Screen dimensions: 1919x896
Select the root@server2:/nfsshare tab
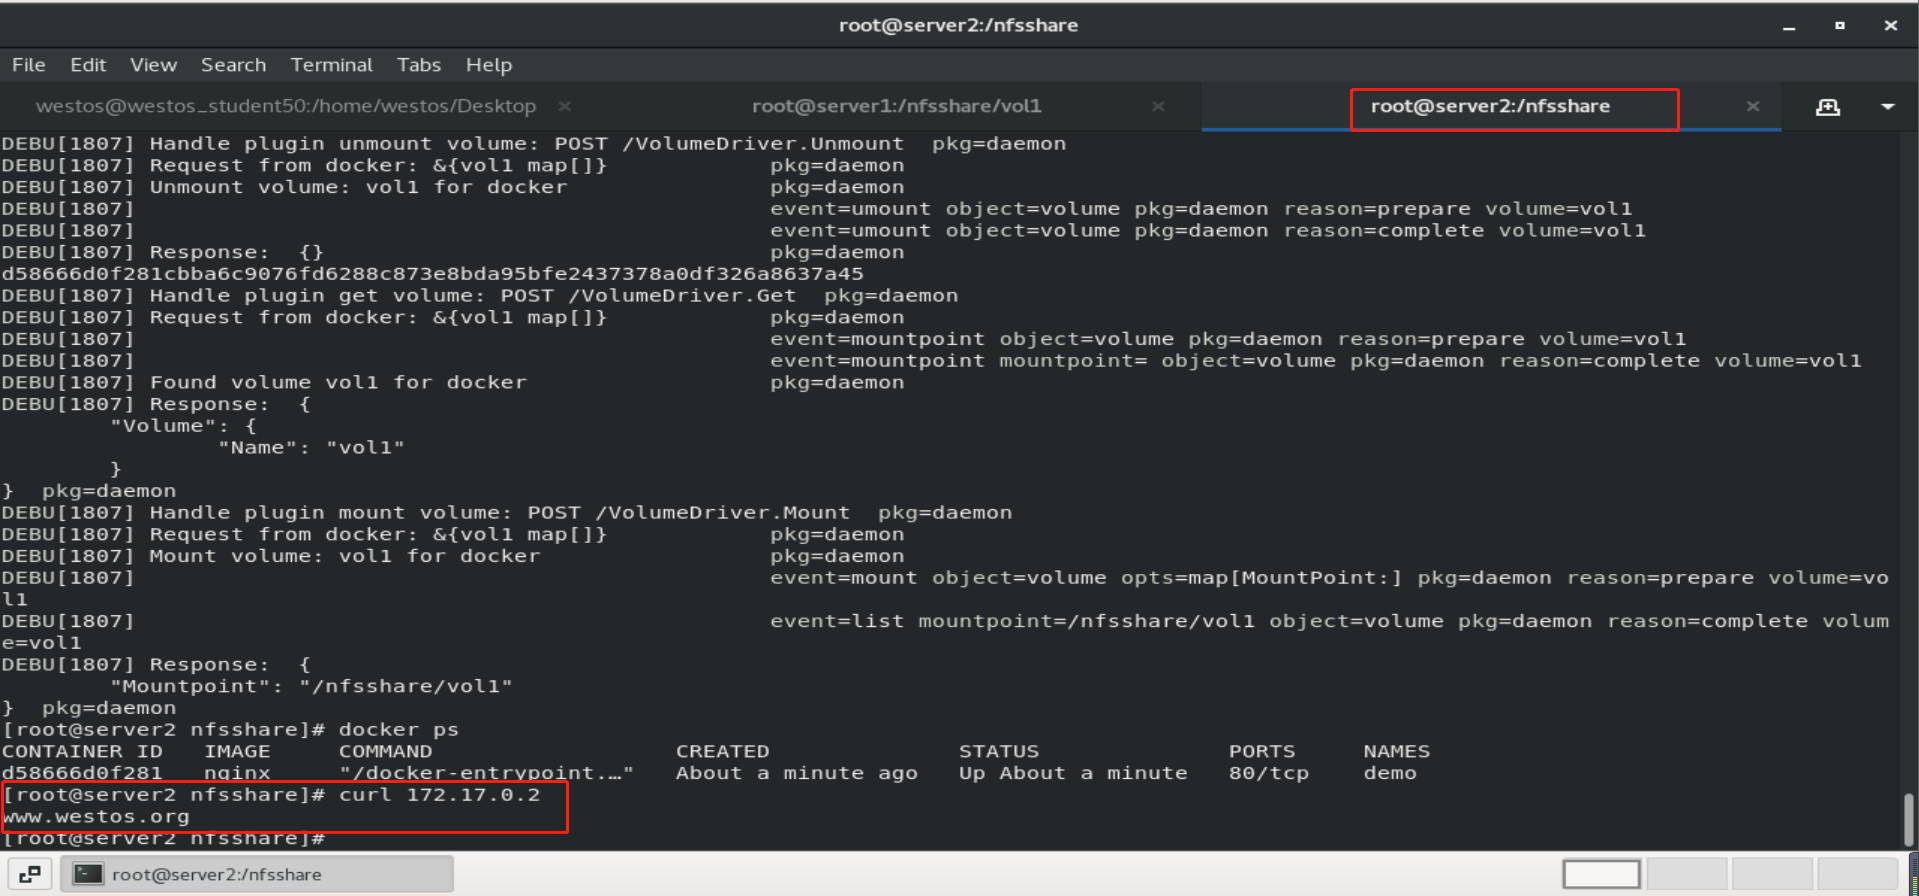click(1490, 106)
